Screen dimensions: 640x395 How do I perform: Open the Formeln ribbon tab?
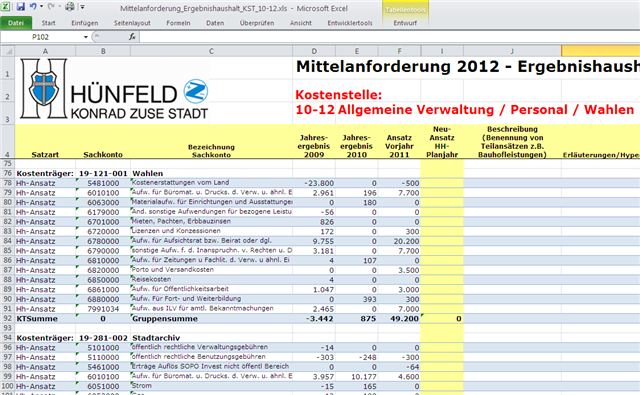pyautogui.click(x=178, y=23)
